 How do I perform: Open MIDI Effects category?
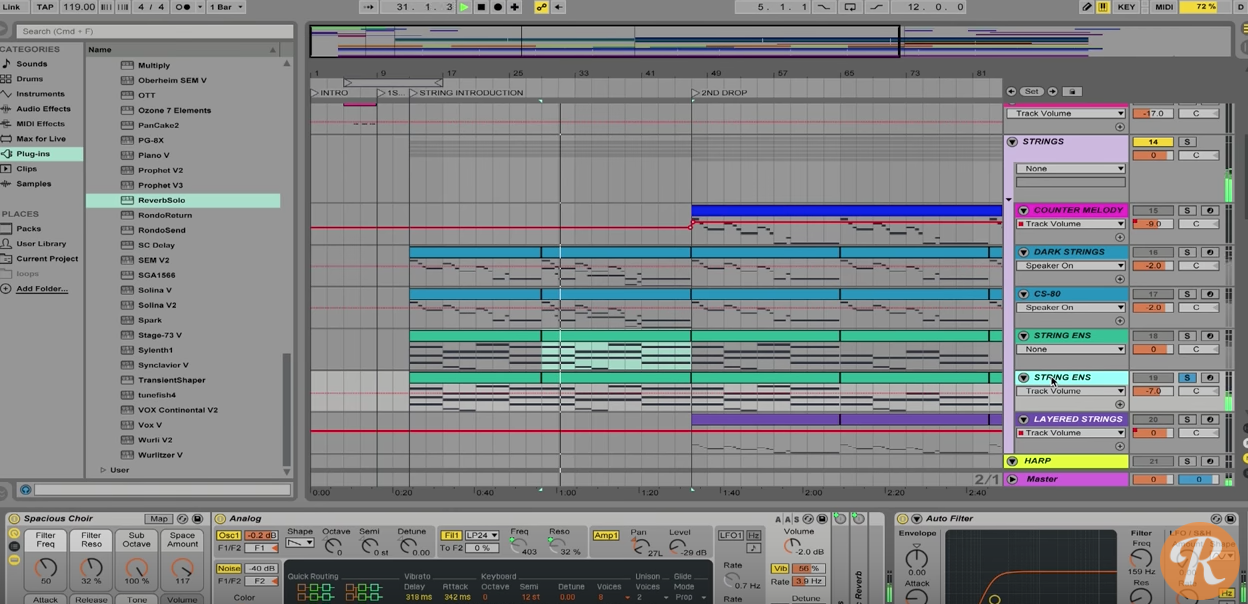click(40, 124)
